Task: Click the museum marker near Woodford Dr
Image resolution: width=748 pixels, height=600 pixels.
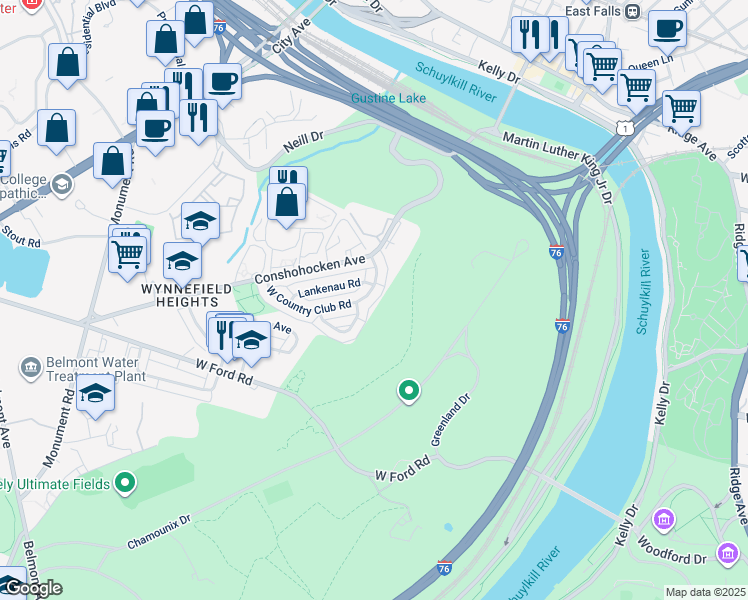Action: click(727, 554)
